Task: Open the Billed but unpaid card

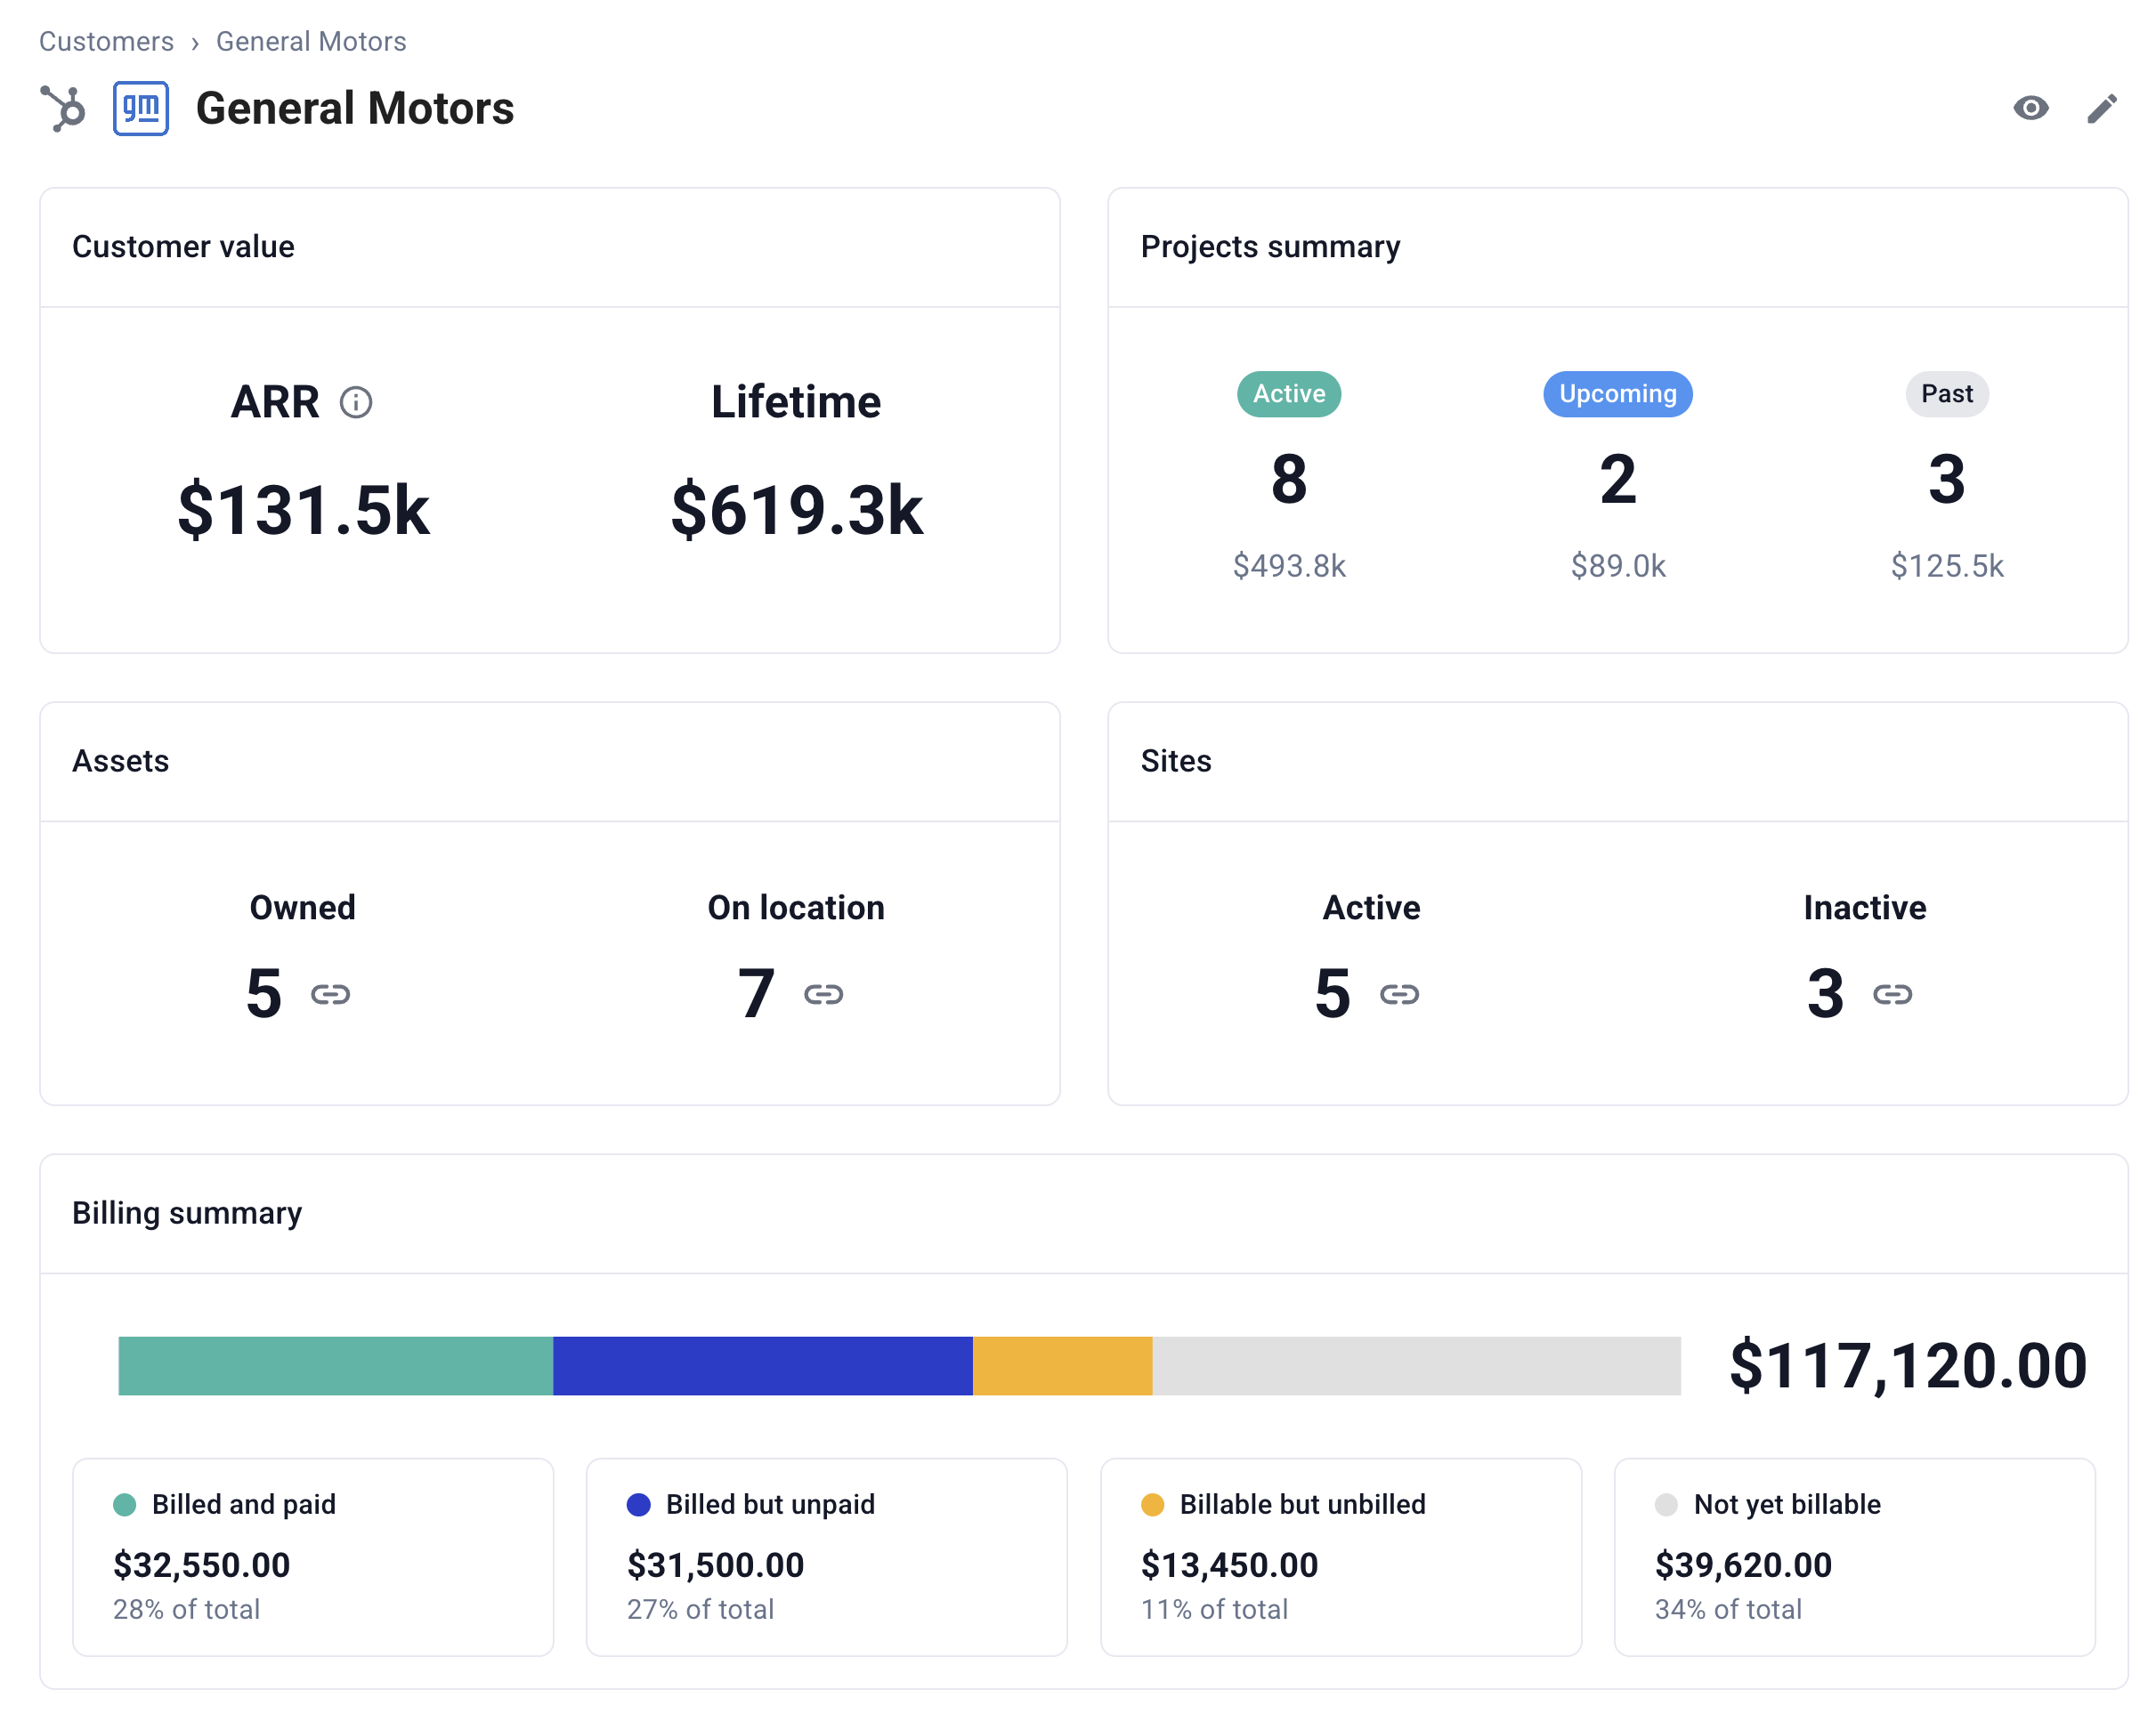Action: click(826, 1557)
